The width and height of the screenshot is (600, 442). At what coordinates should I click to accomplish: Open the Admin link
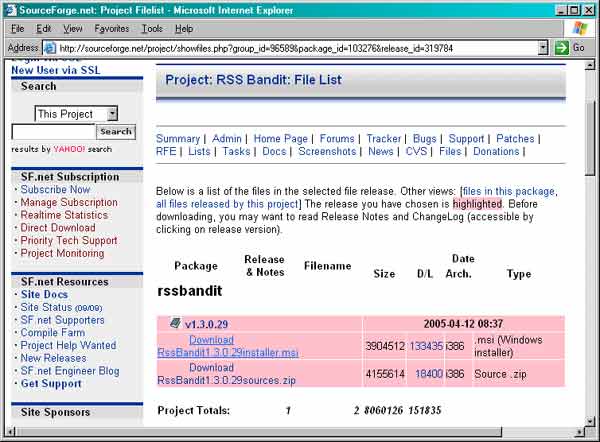227,139
